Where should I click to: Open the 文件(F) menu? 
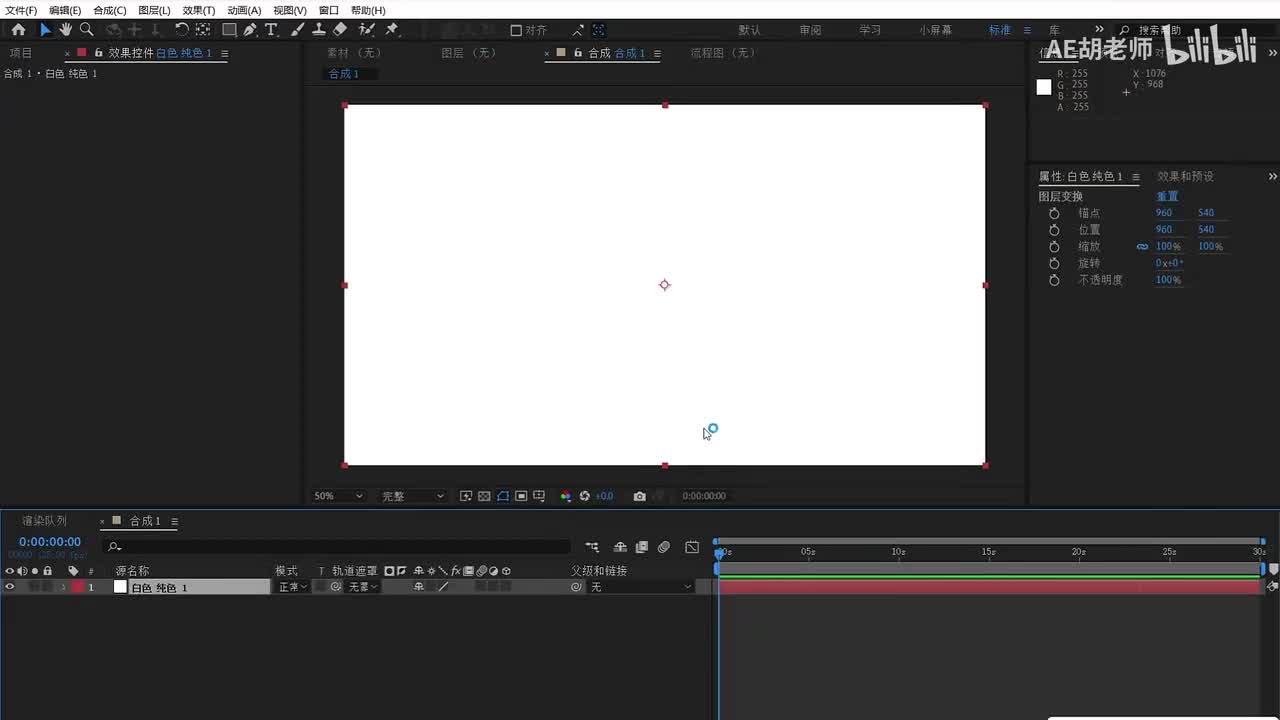pyautogui.click(x=21, y=10)
